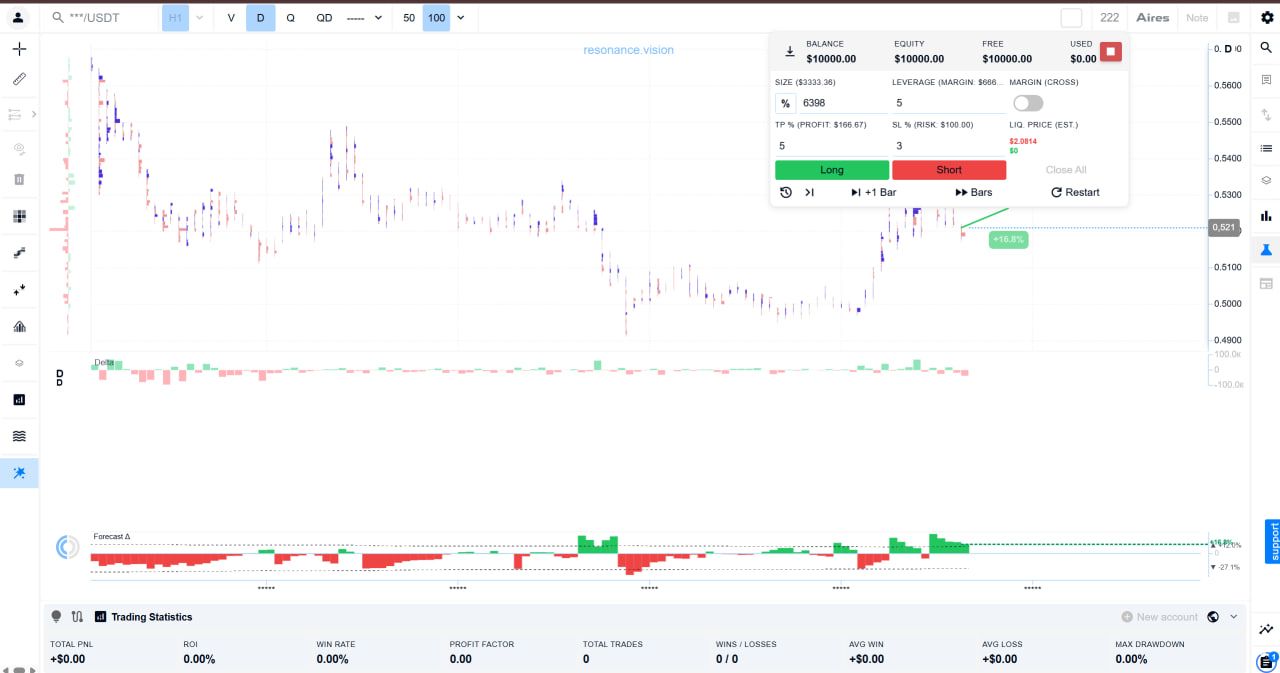
Task: Click the download icon beside Balance
Action: (789, 51)
